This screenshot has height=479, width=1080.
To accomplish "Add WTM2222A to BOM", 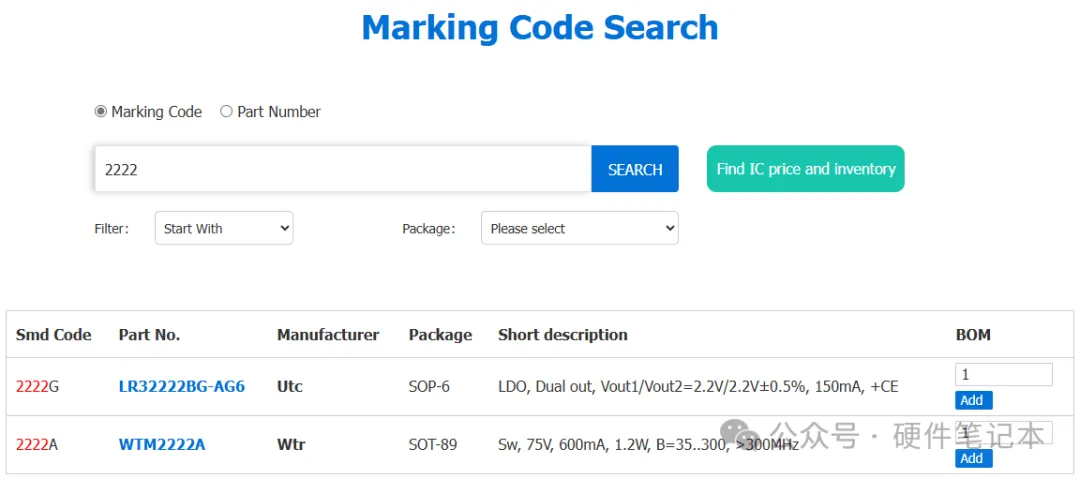I will (x=973, y=458).
